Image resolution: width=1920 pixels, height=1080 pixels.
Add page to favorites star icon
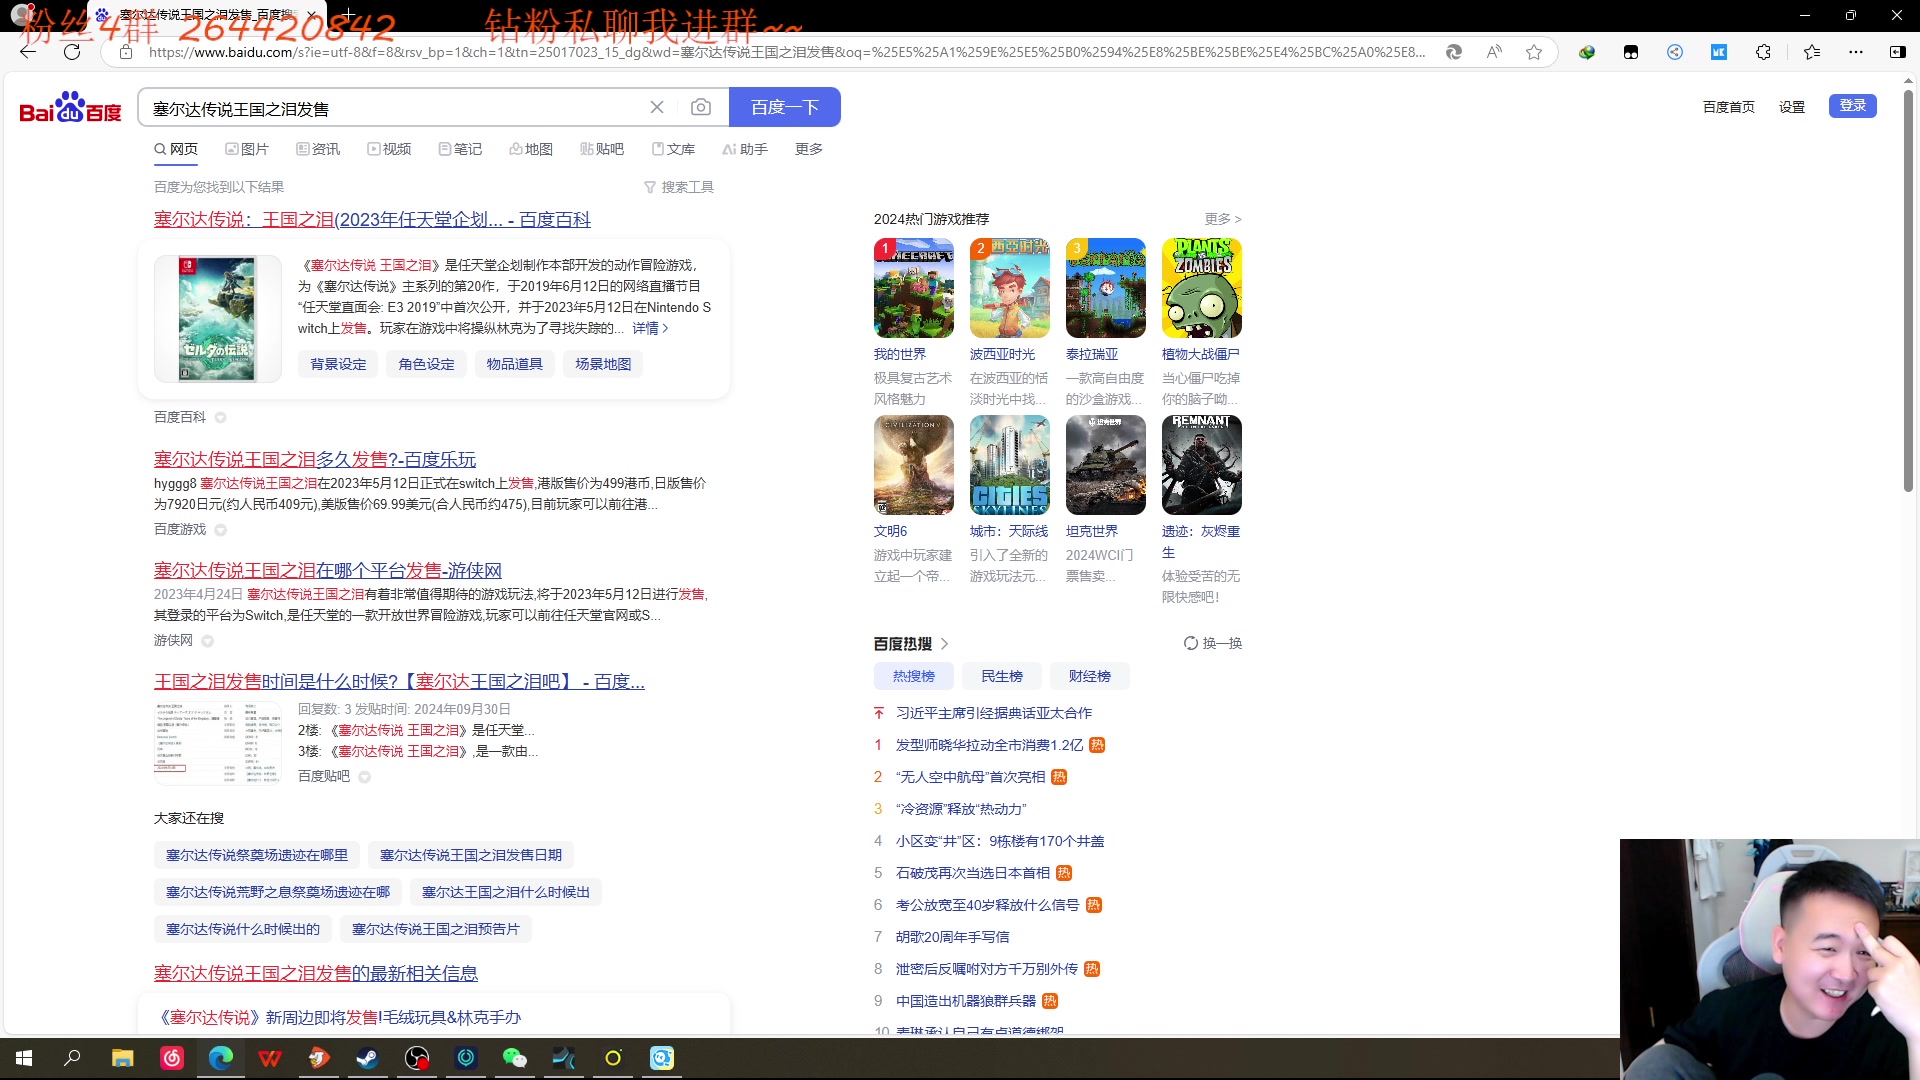click(1534, 52)
